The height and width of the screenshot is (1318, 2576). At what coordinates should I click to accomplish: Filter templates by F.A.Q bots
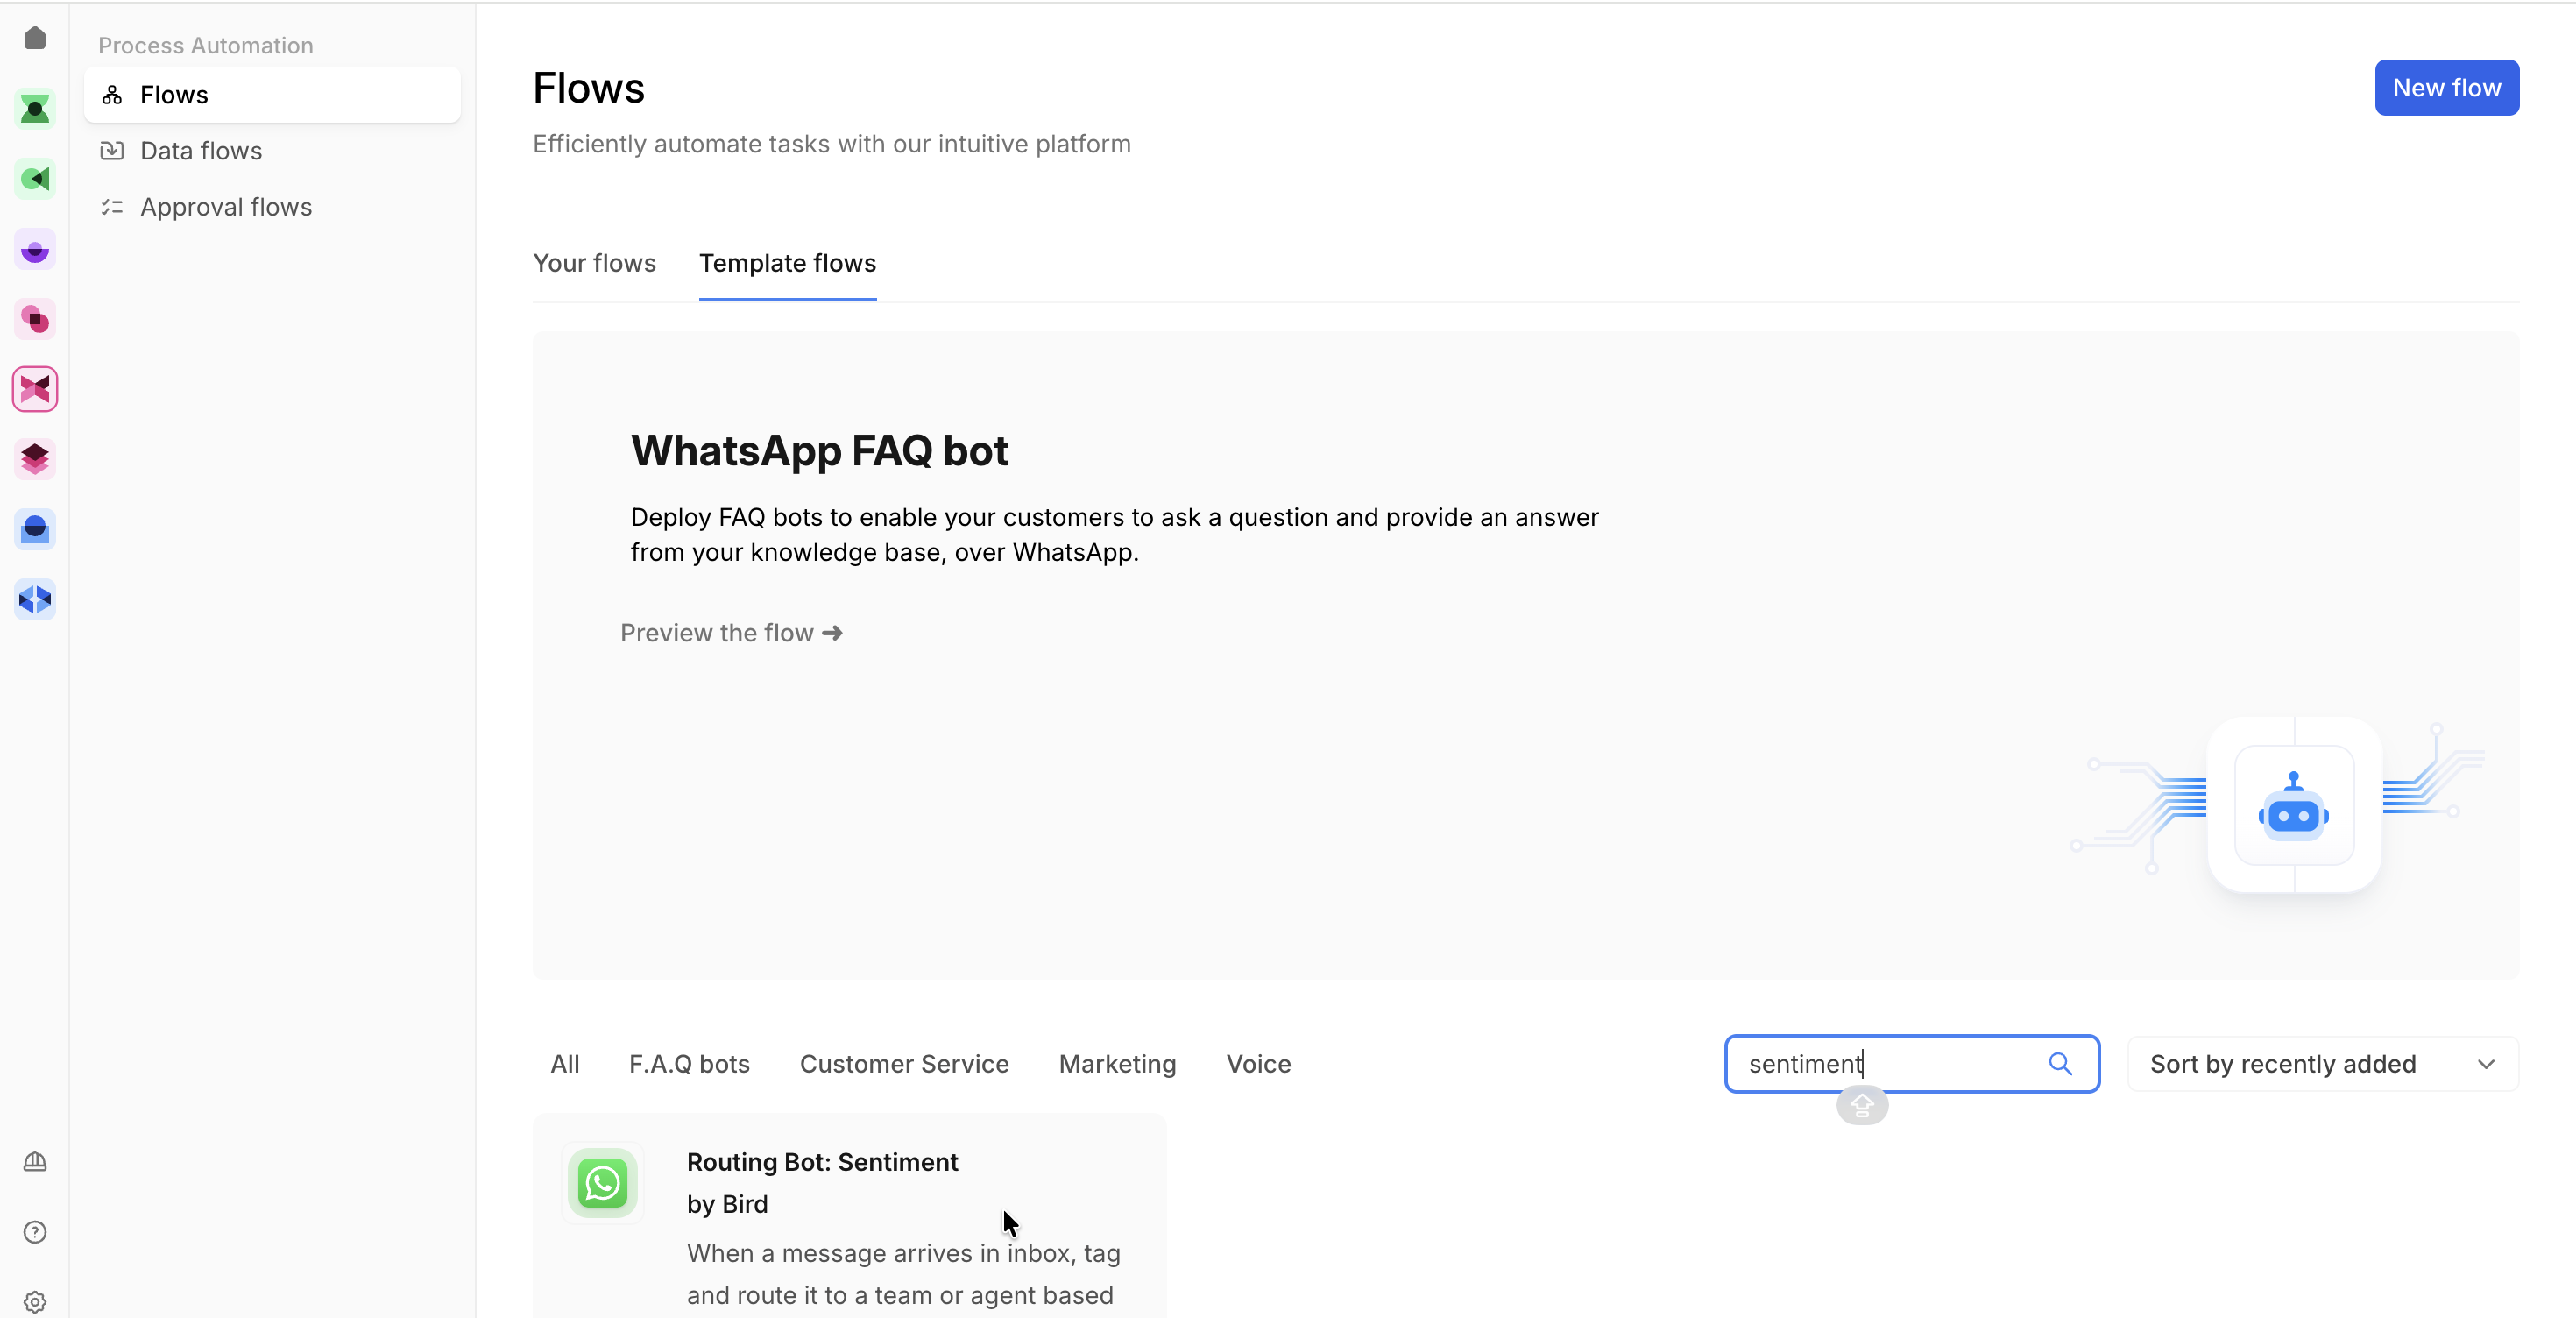(689, 1063)
